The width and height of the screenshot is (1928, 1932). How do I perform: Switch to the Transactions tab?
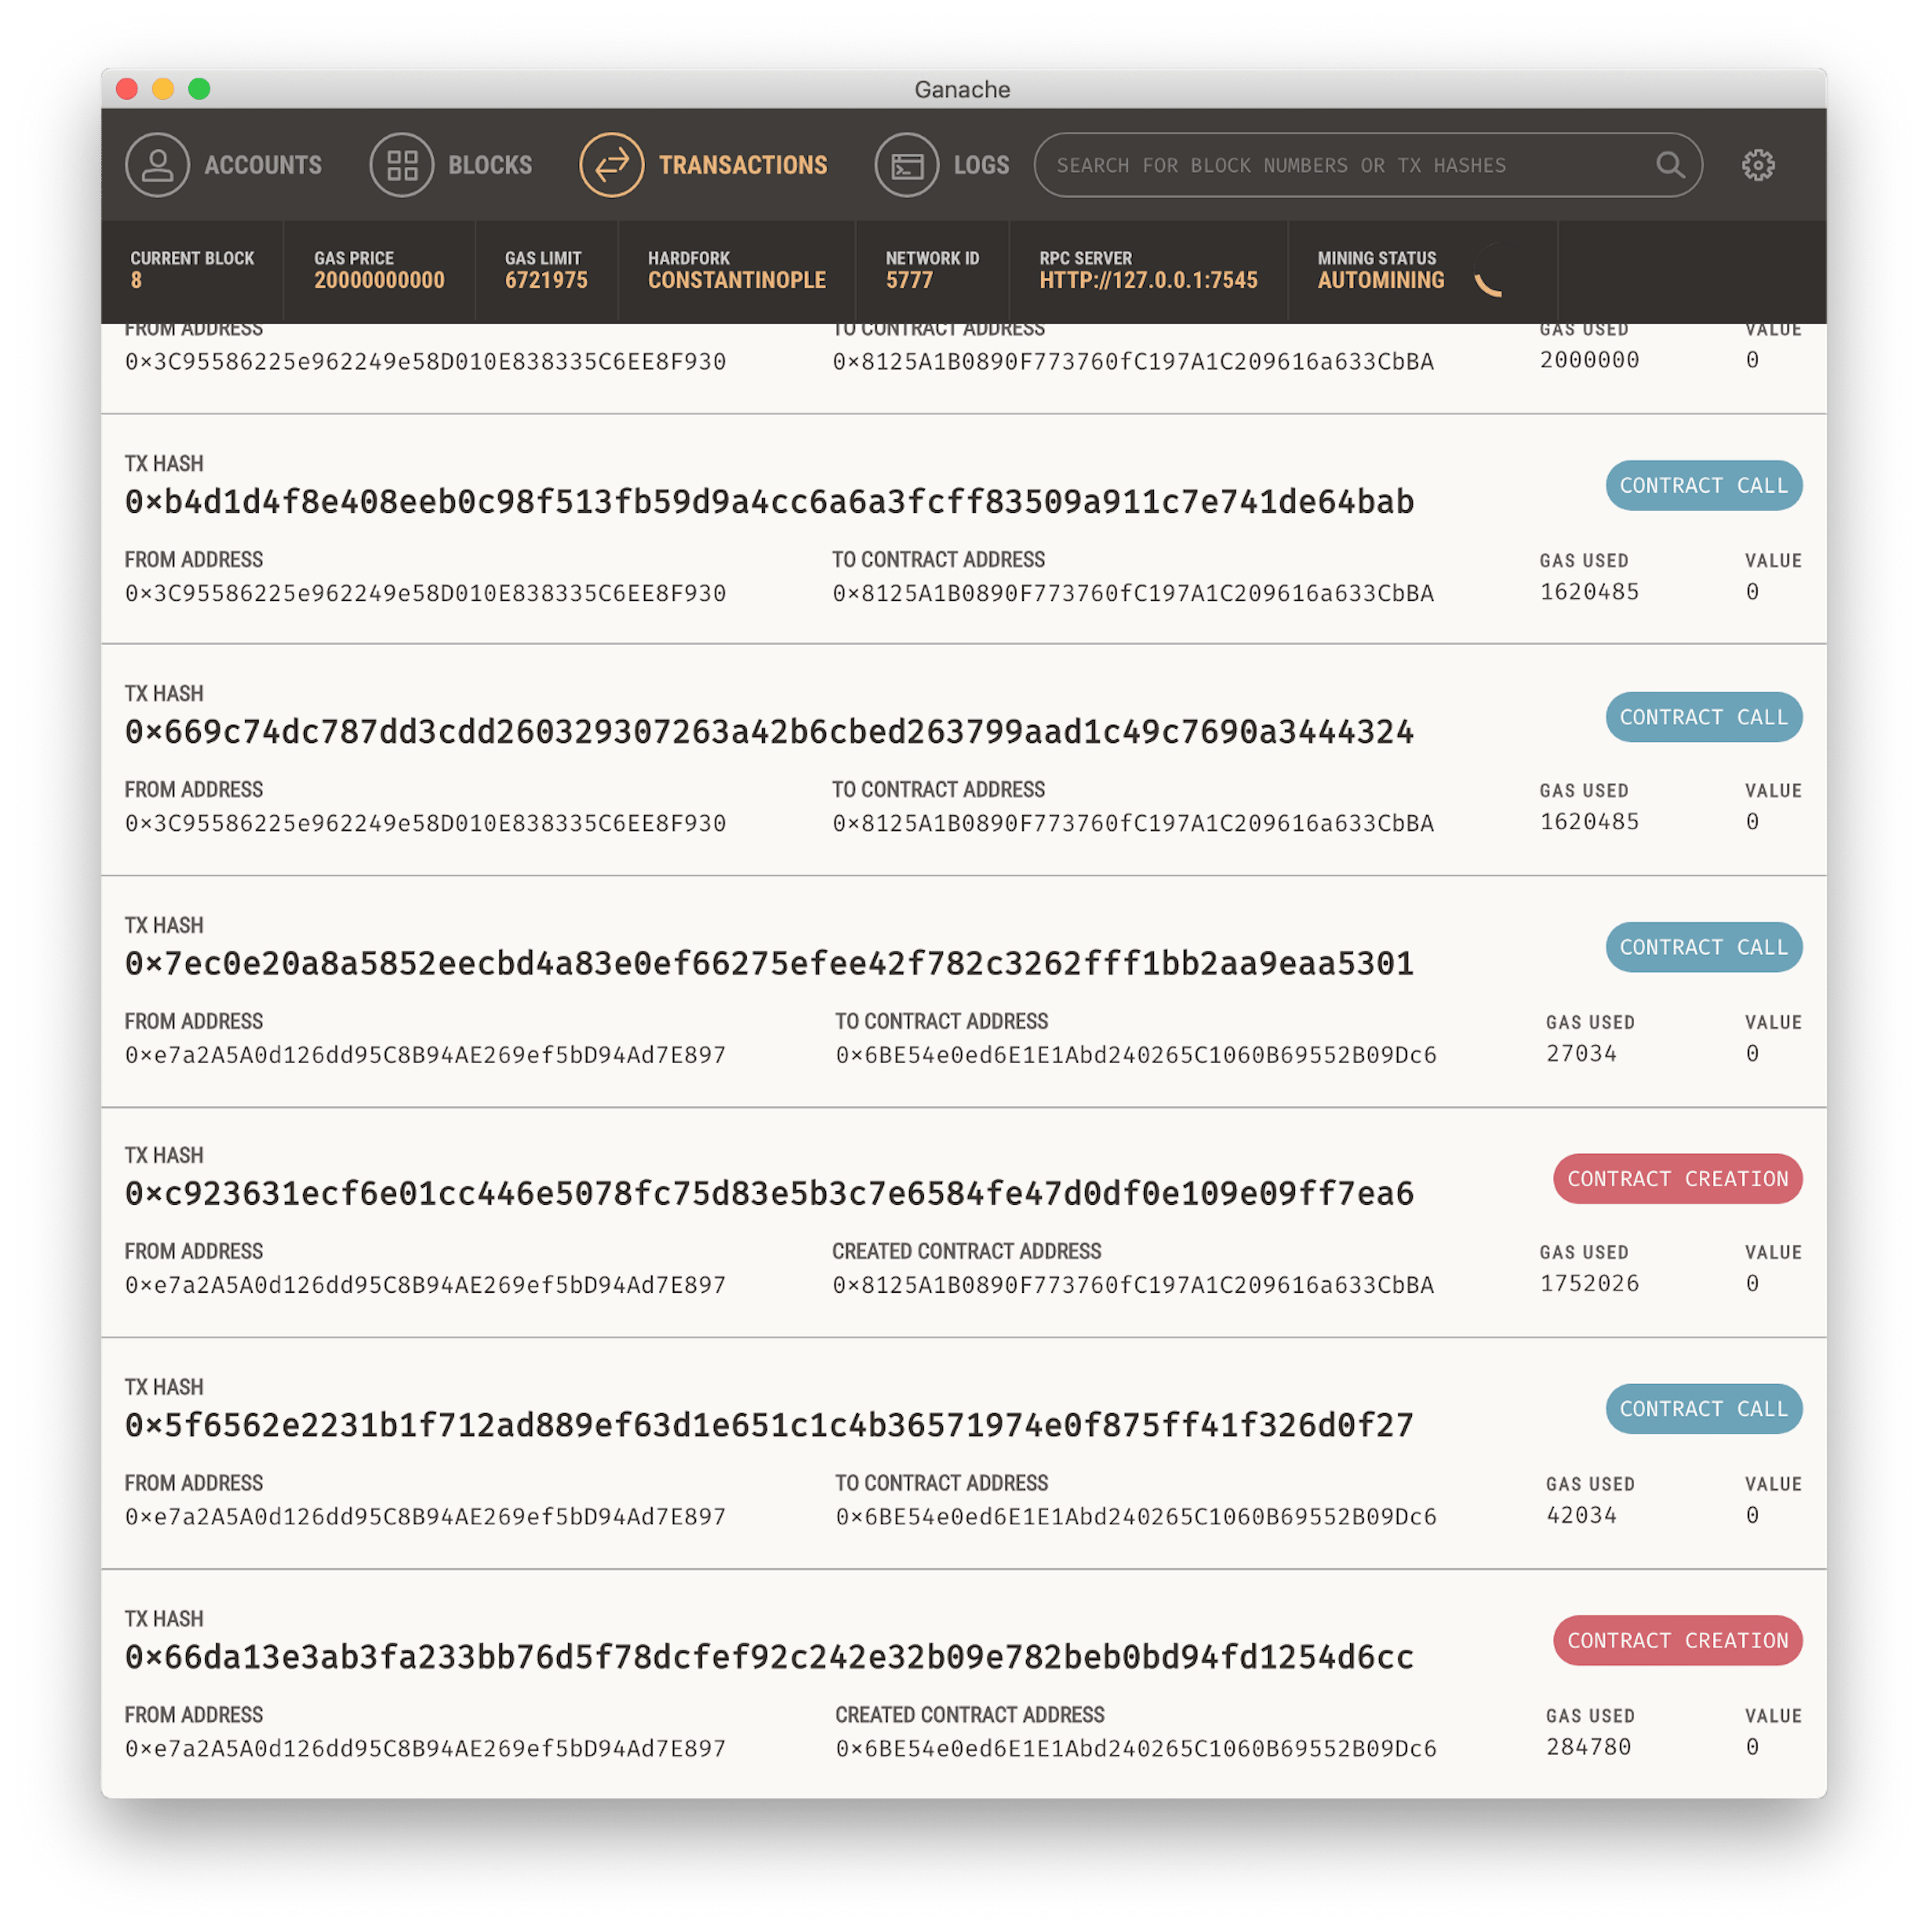click(743, 165)
